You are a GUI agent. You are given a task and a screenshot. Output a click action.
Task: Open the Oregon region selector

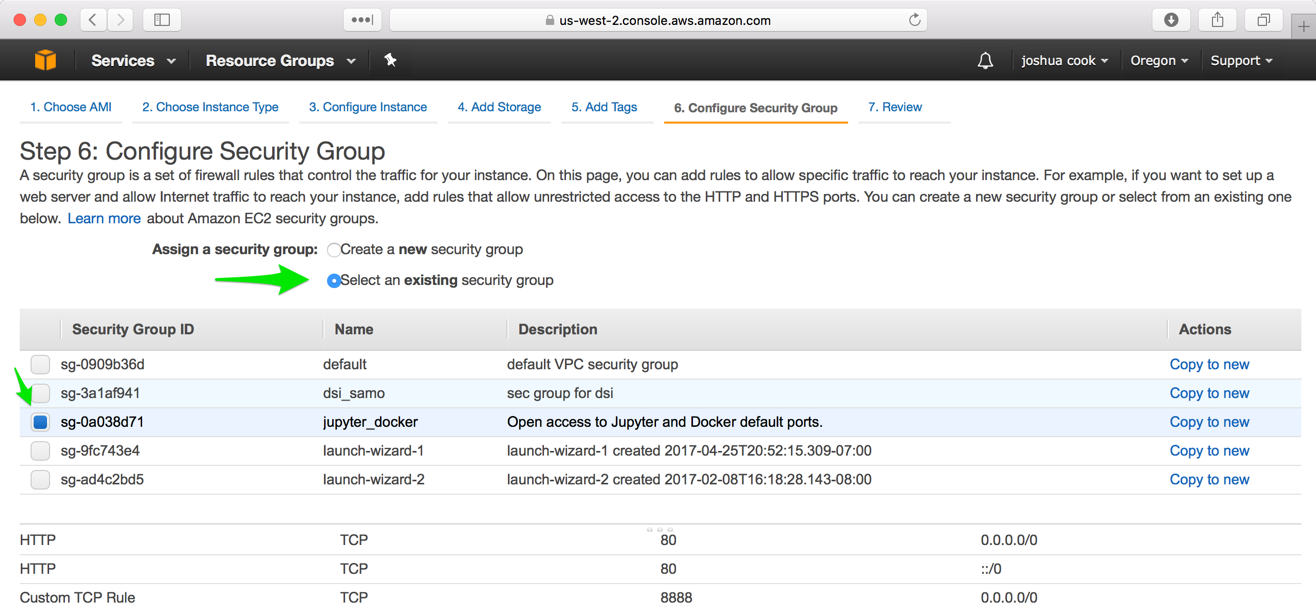click(1159, 61)
